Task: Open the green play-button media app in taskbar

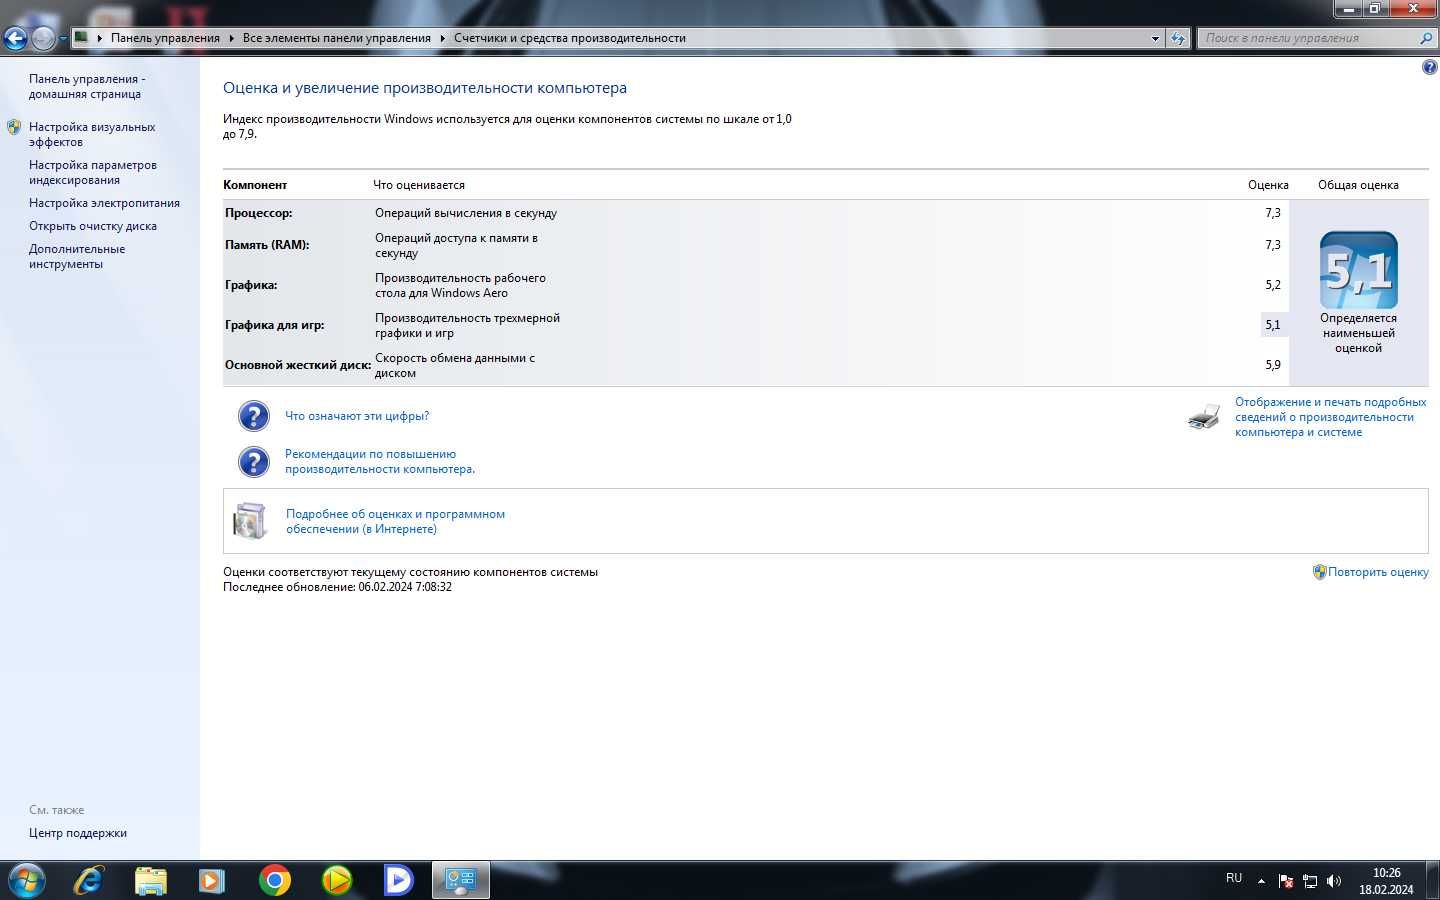Action: [337, 880]
